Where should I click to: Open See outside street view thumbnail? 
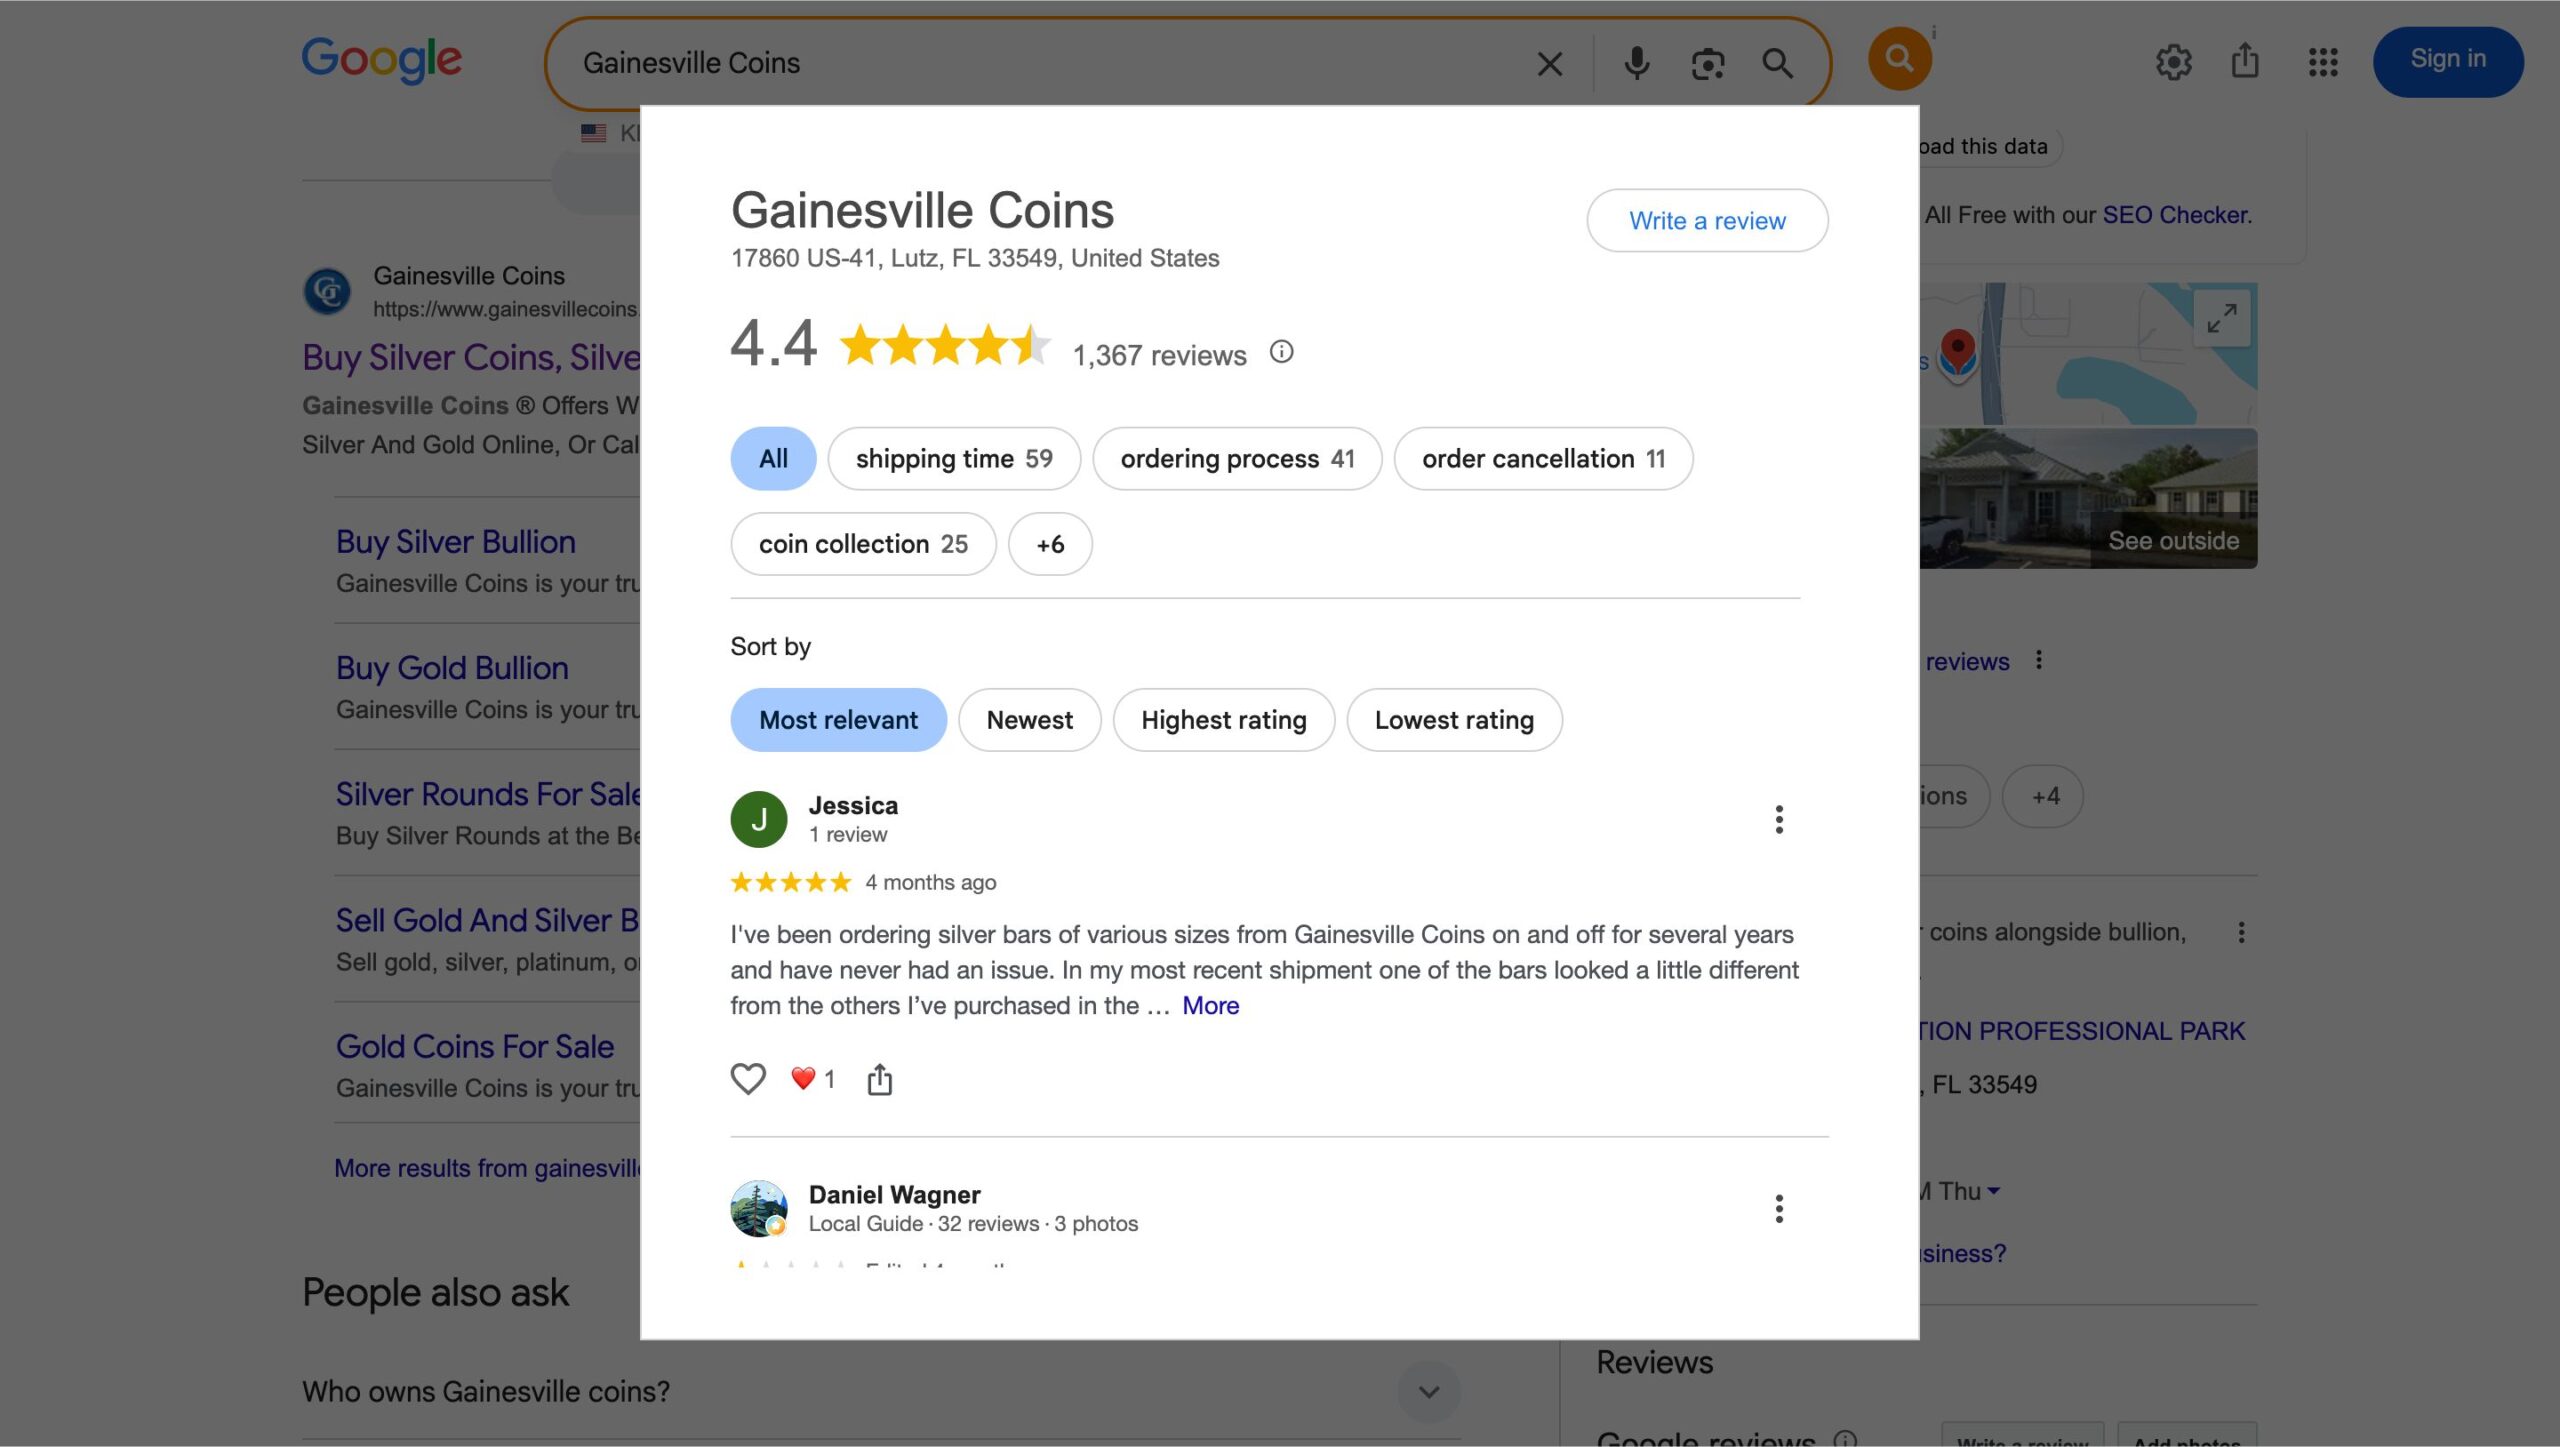(2088, 499)
